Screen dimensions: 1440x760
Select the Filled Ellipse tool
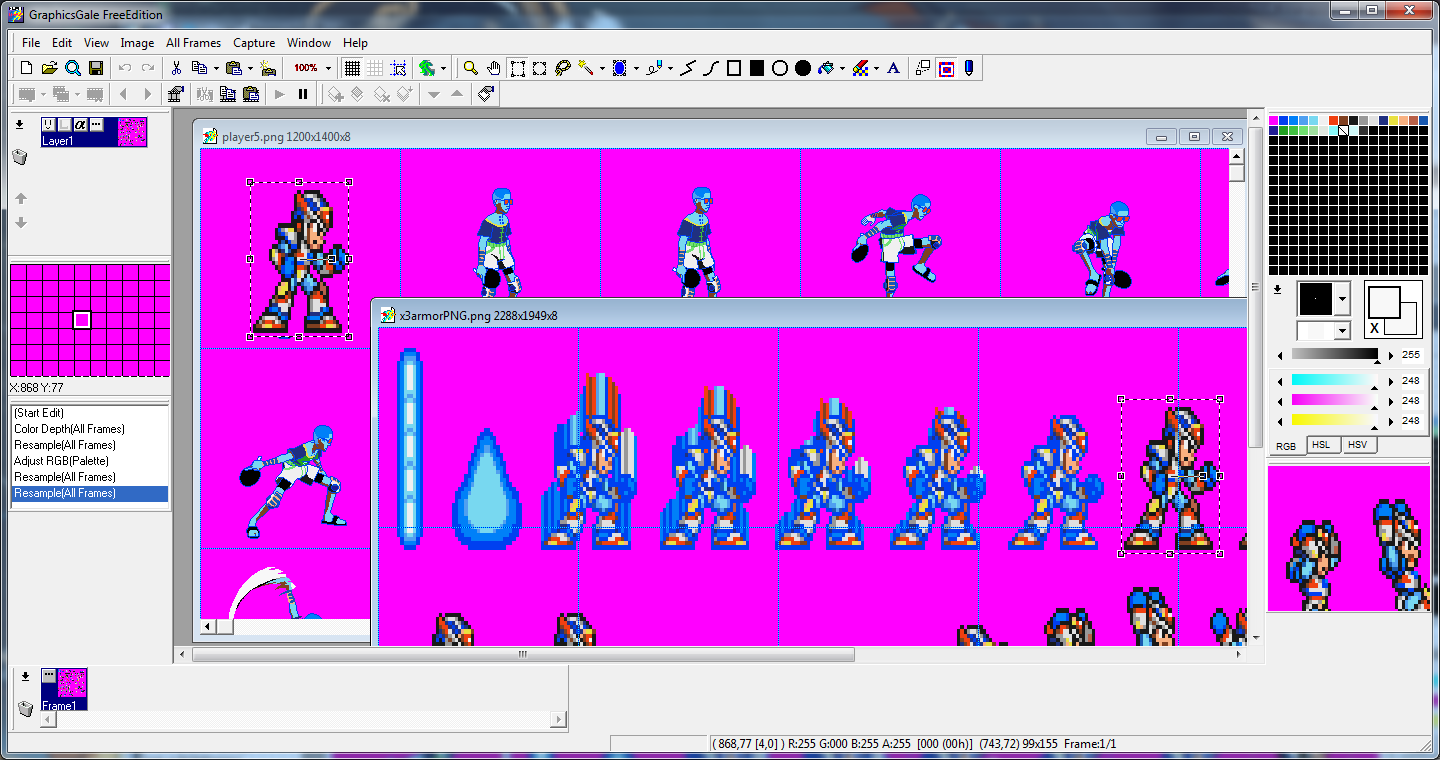click(803, 68)
